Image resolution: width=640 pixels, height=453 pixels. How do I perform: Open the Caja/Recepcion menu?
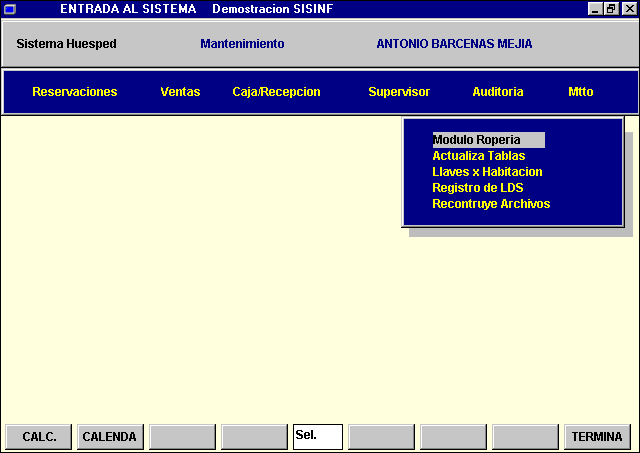(x=276, y=92)
